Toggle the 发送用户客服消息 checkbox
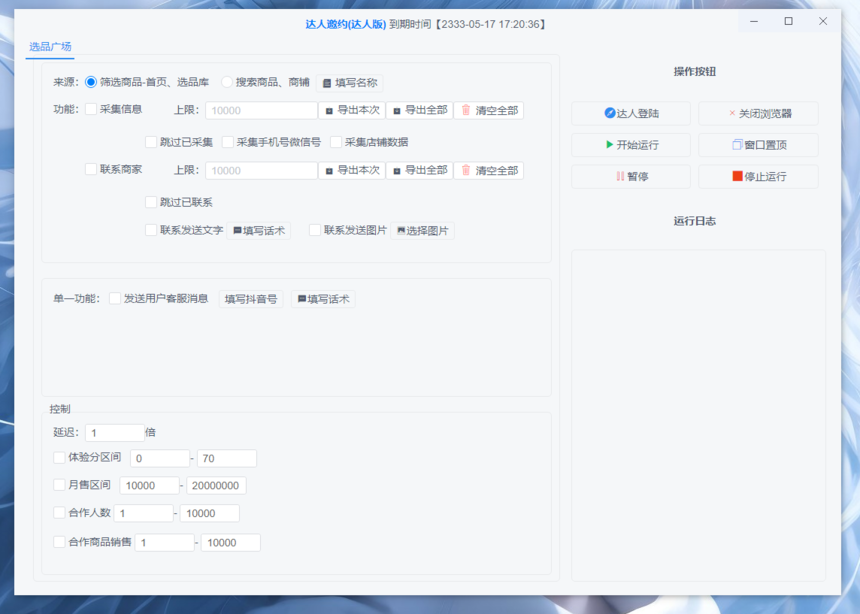This screenshot has width=860, height=614. 115,298
